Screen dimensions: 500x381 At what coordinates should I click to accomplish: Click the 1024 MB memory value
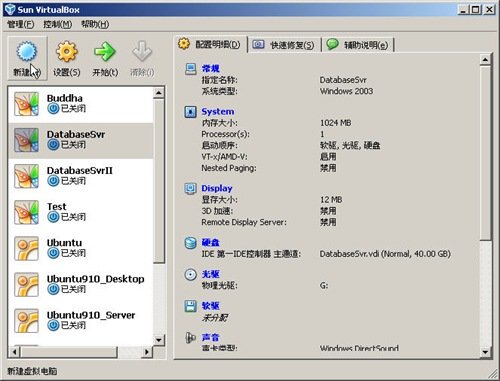[335, 123]
